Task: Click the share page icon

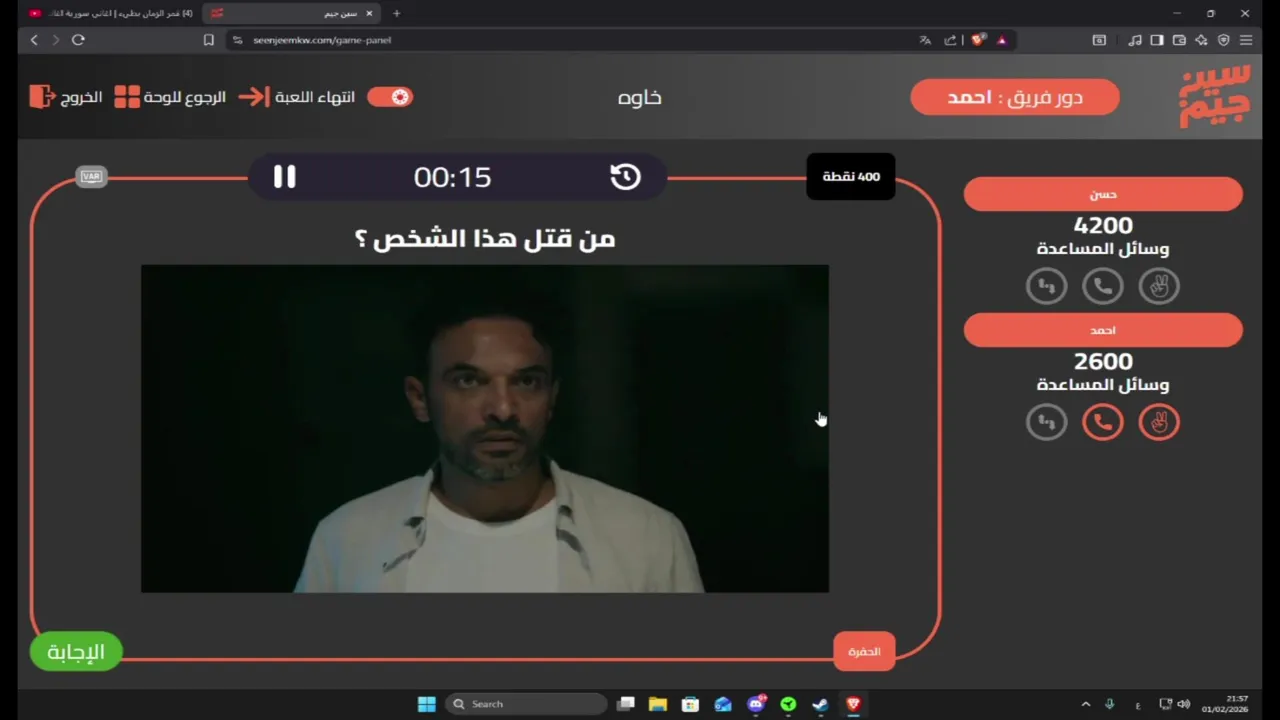Action: 950,40
